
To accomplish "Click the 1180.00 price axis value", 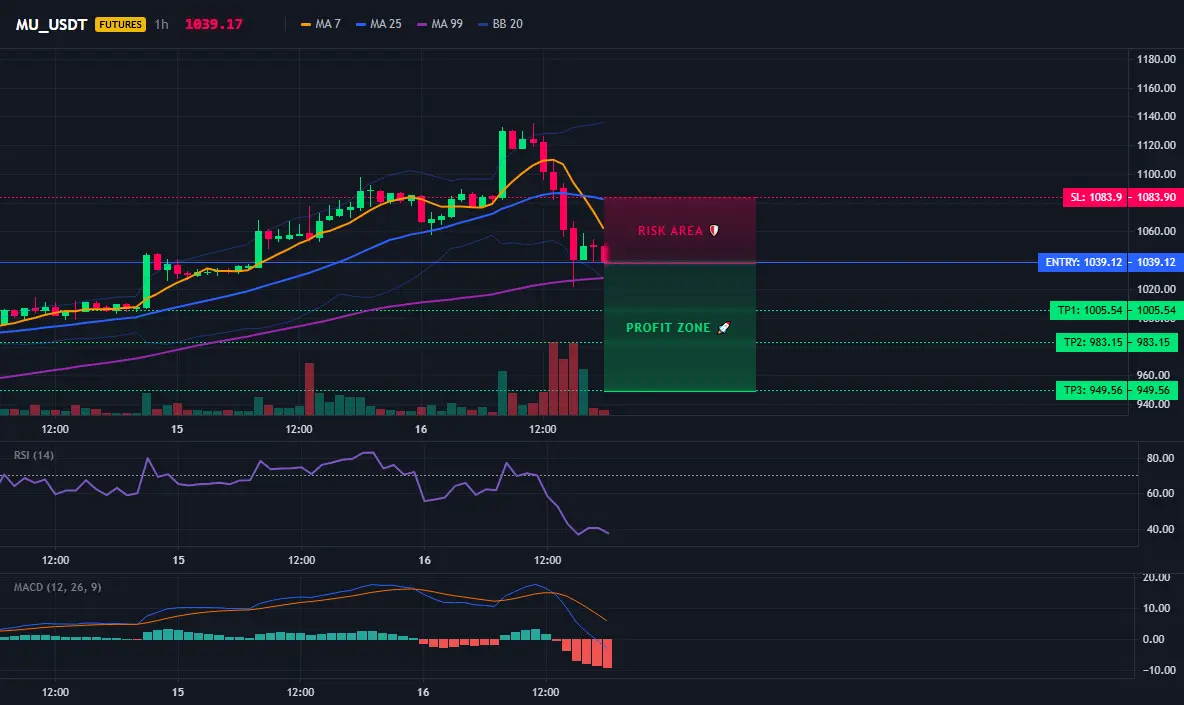I will [1156, 59].
